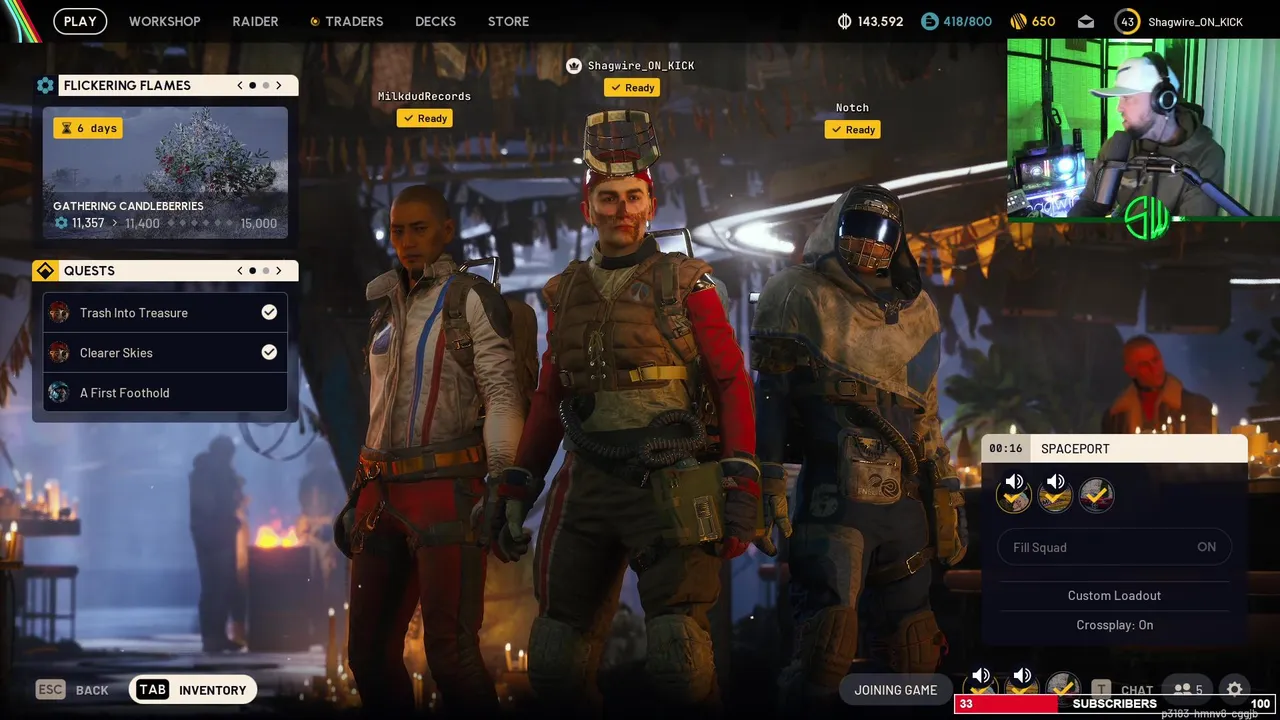The image size is (1280, 720).
Task: Toggle the Crossplay: On setting
Action: 1114,625
